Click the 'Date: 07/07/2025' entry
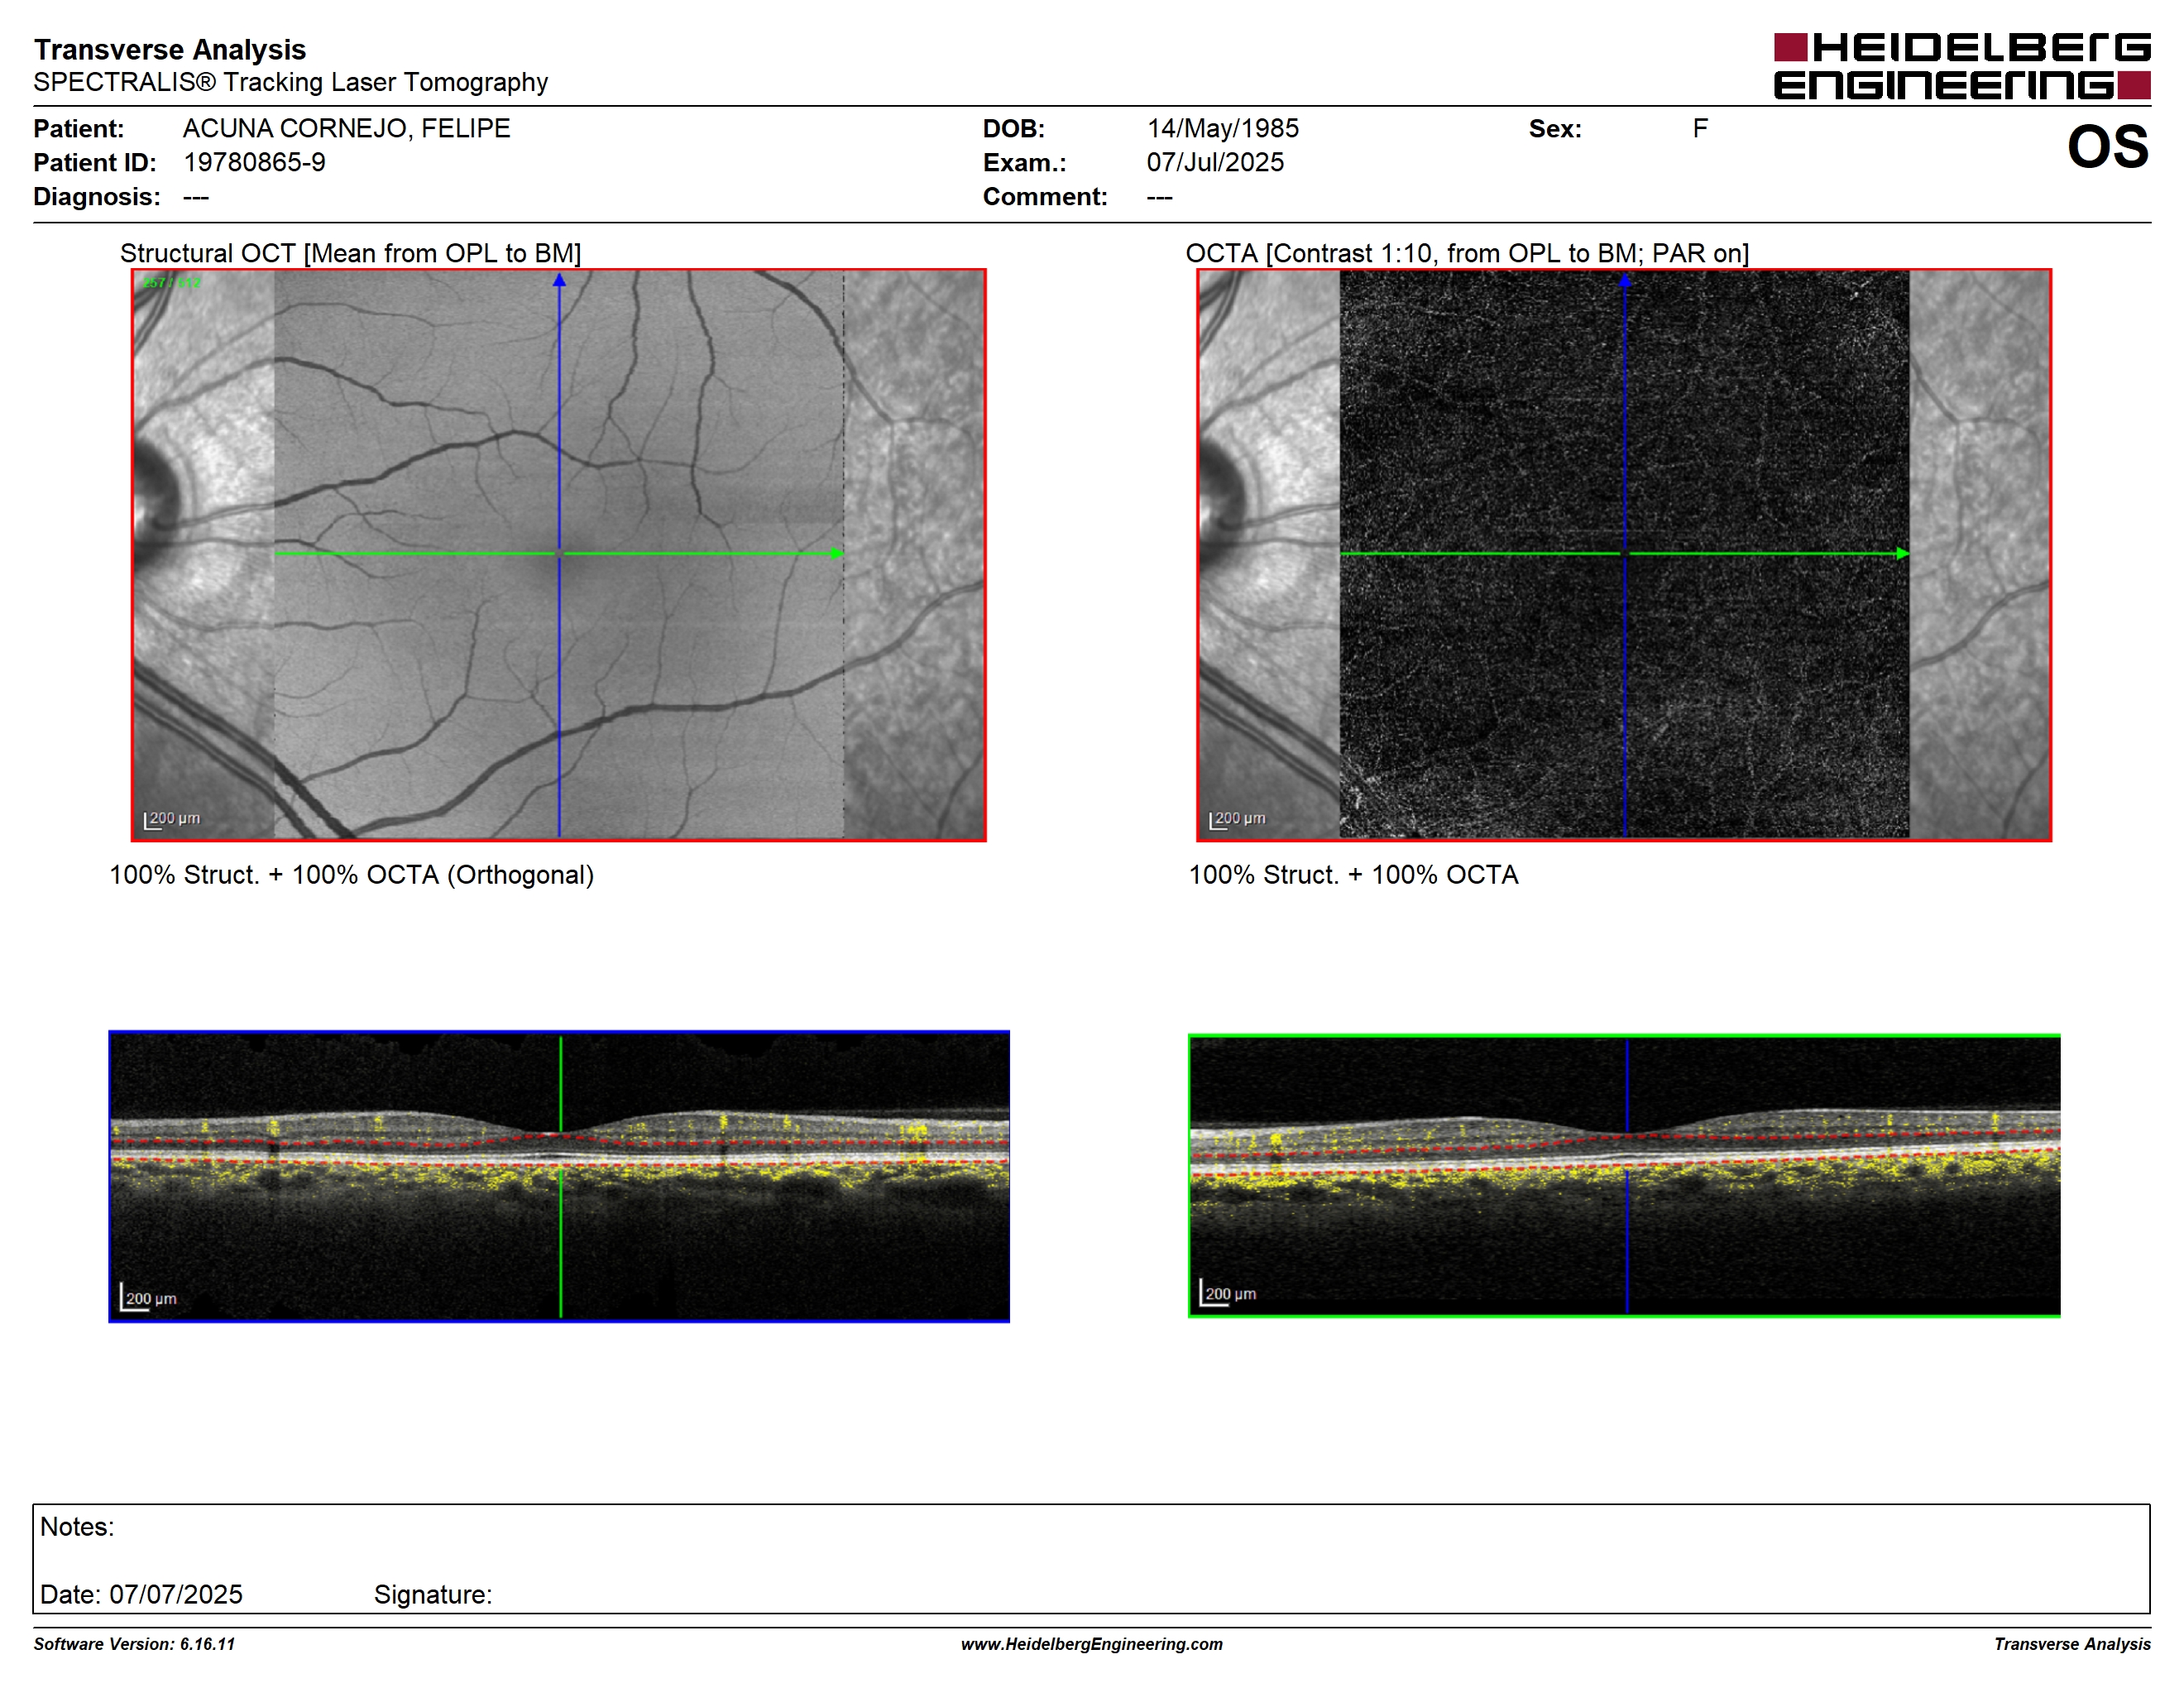This screenshot has width=2184, height=1688. pyautogui.click(x=141, y=1594)
